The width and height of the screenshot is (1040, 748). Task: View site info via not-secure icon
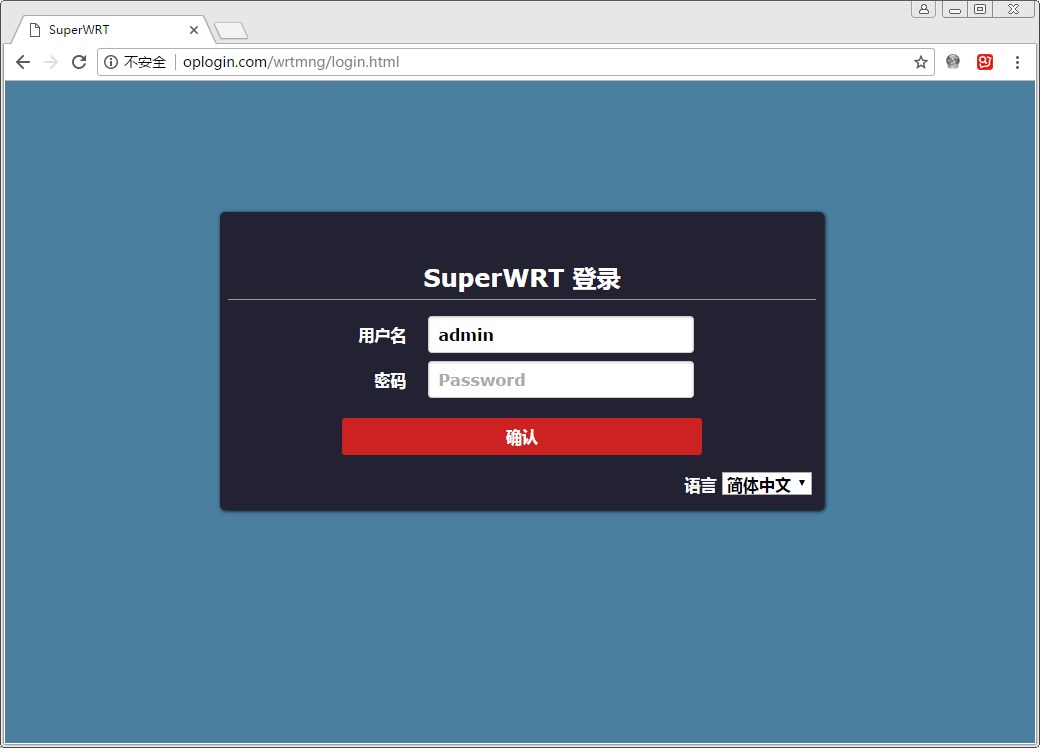(111, 62)
